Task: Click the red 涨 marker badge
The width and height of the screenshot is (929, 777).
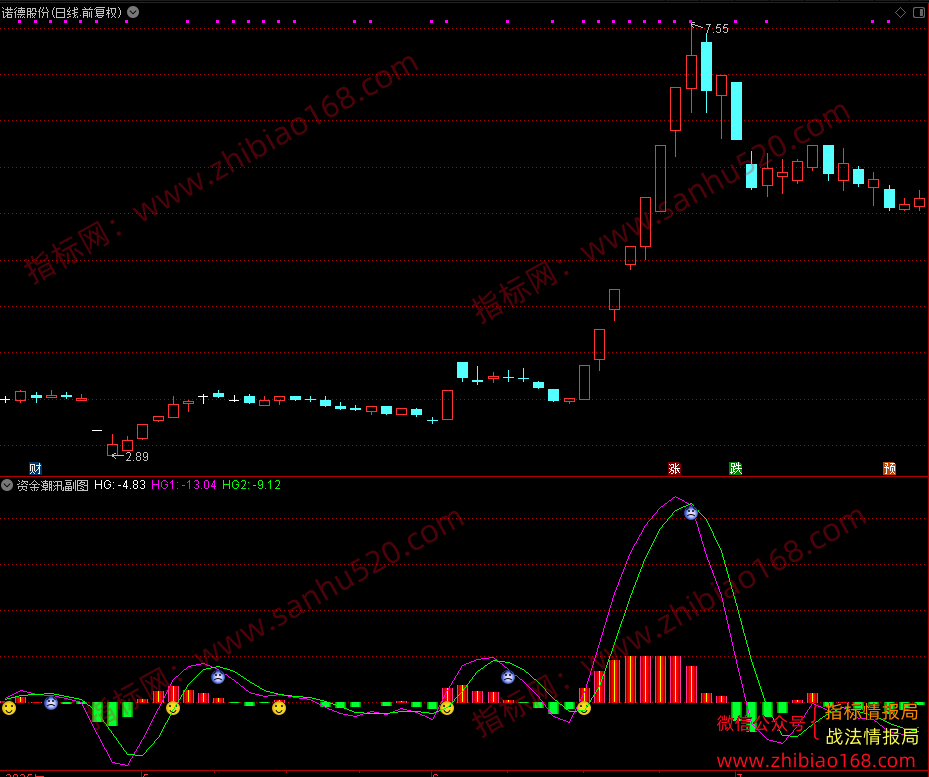Action: [x=674, y=469]
